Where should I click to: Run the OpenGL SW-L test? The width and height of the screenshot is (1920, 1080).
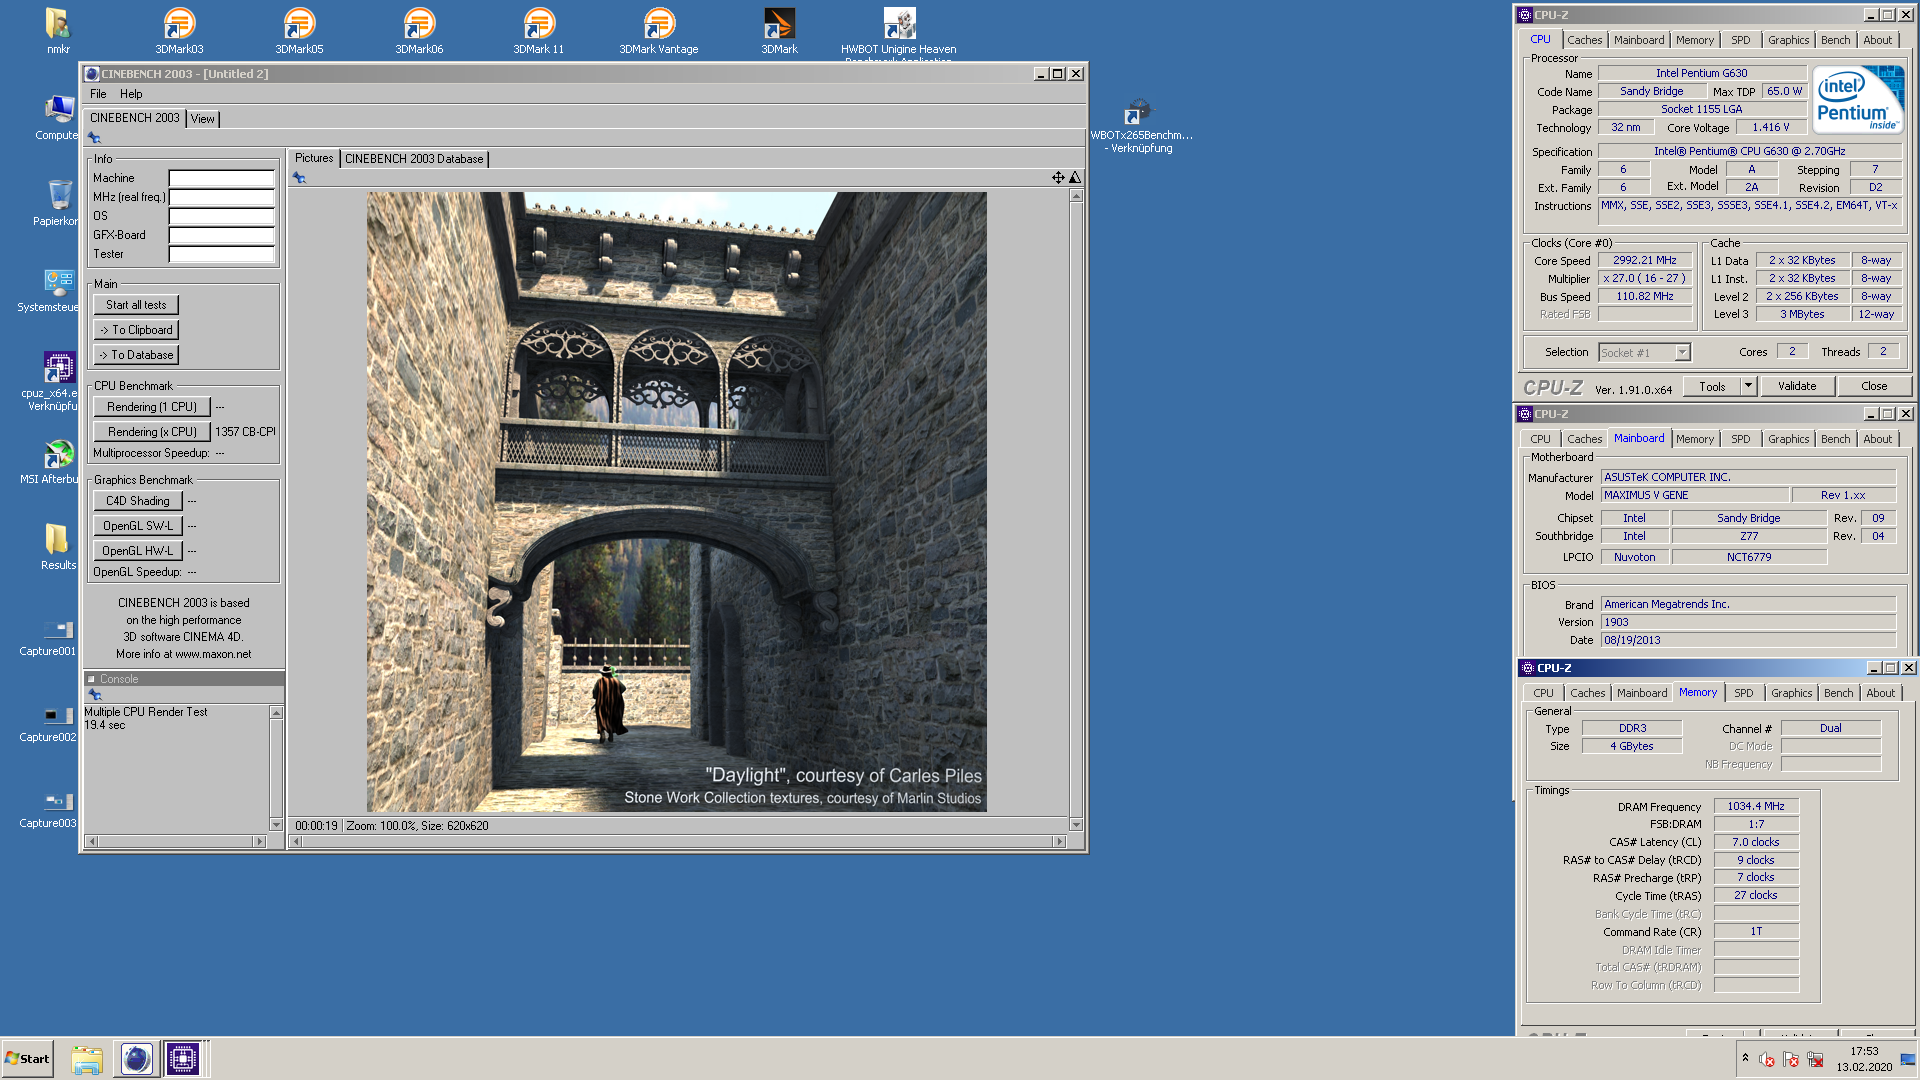[x=138, y=526]
